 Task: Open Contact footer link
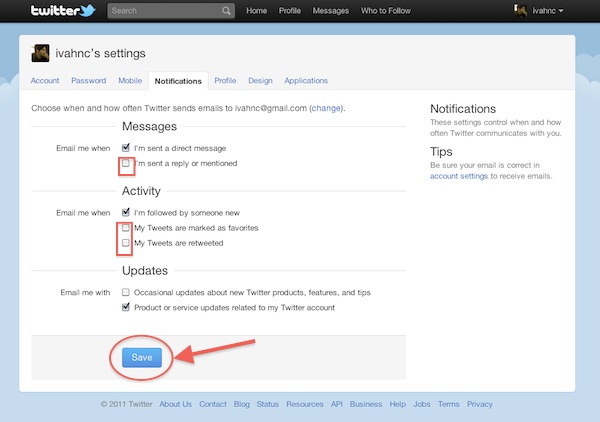213,404
